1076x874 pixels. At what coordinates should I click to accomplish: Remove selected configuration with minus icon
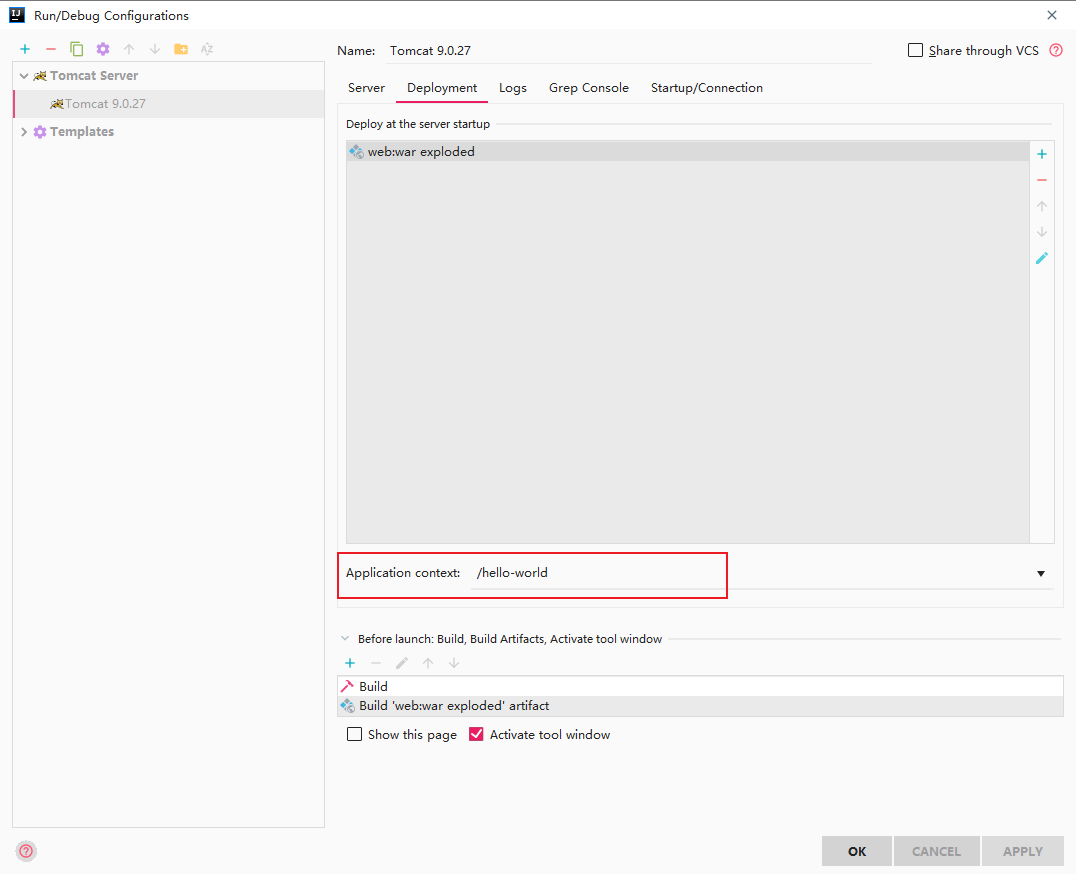pyautogui.click(x=51, y=49)
